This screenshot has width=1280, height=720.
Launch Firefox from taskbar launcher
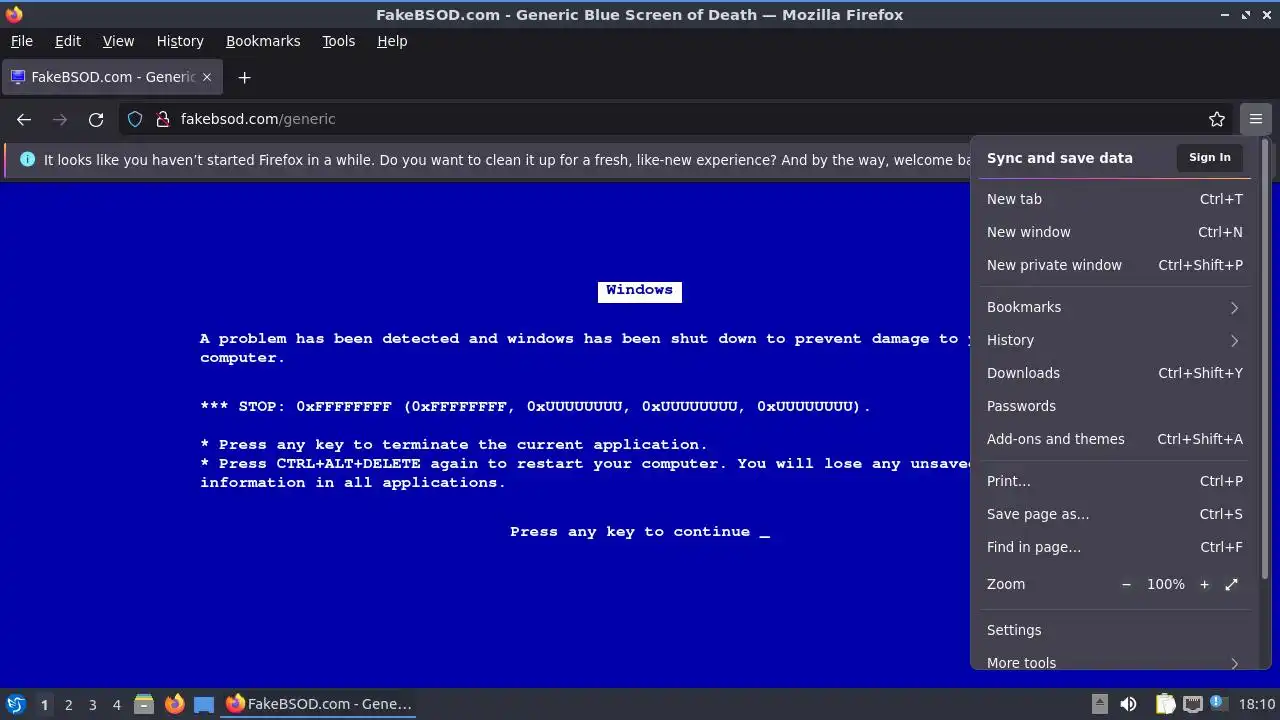[174, 704]
